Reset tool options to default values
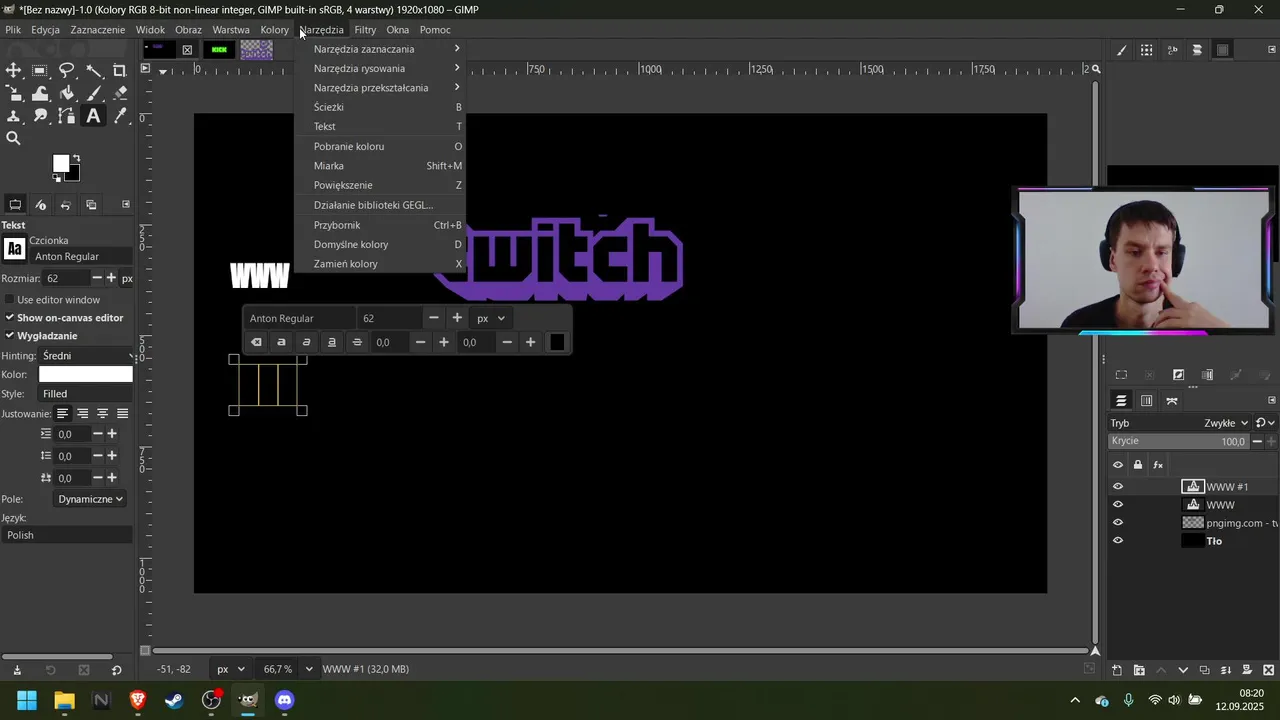1280x720 pixels. point(116,670)
